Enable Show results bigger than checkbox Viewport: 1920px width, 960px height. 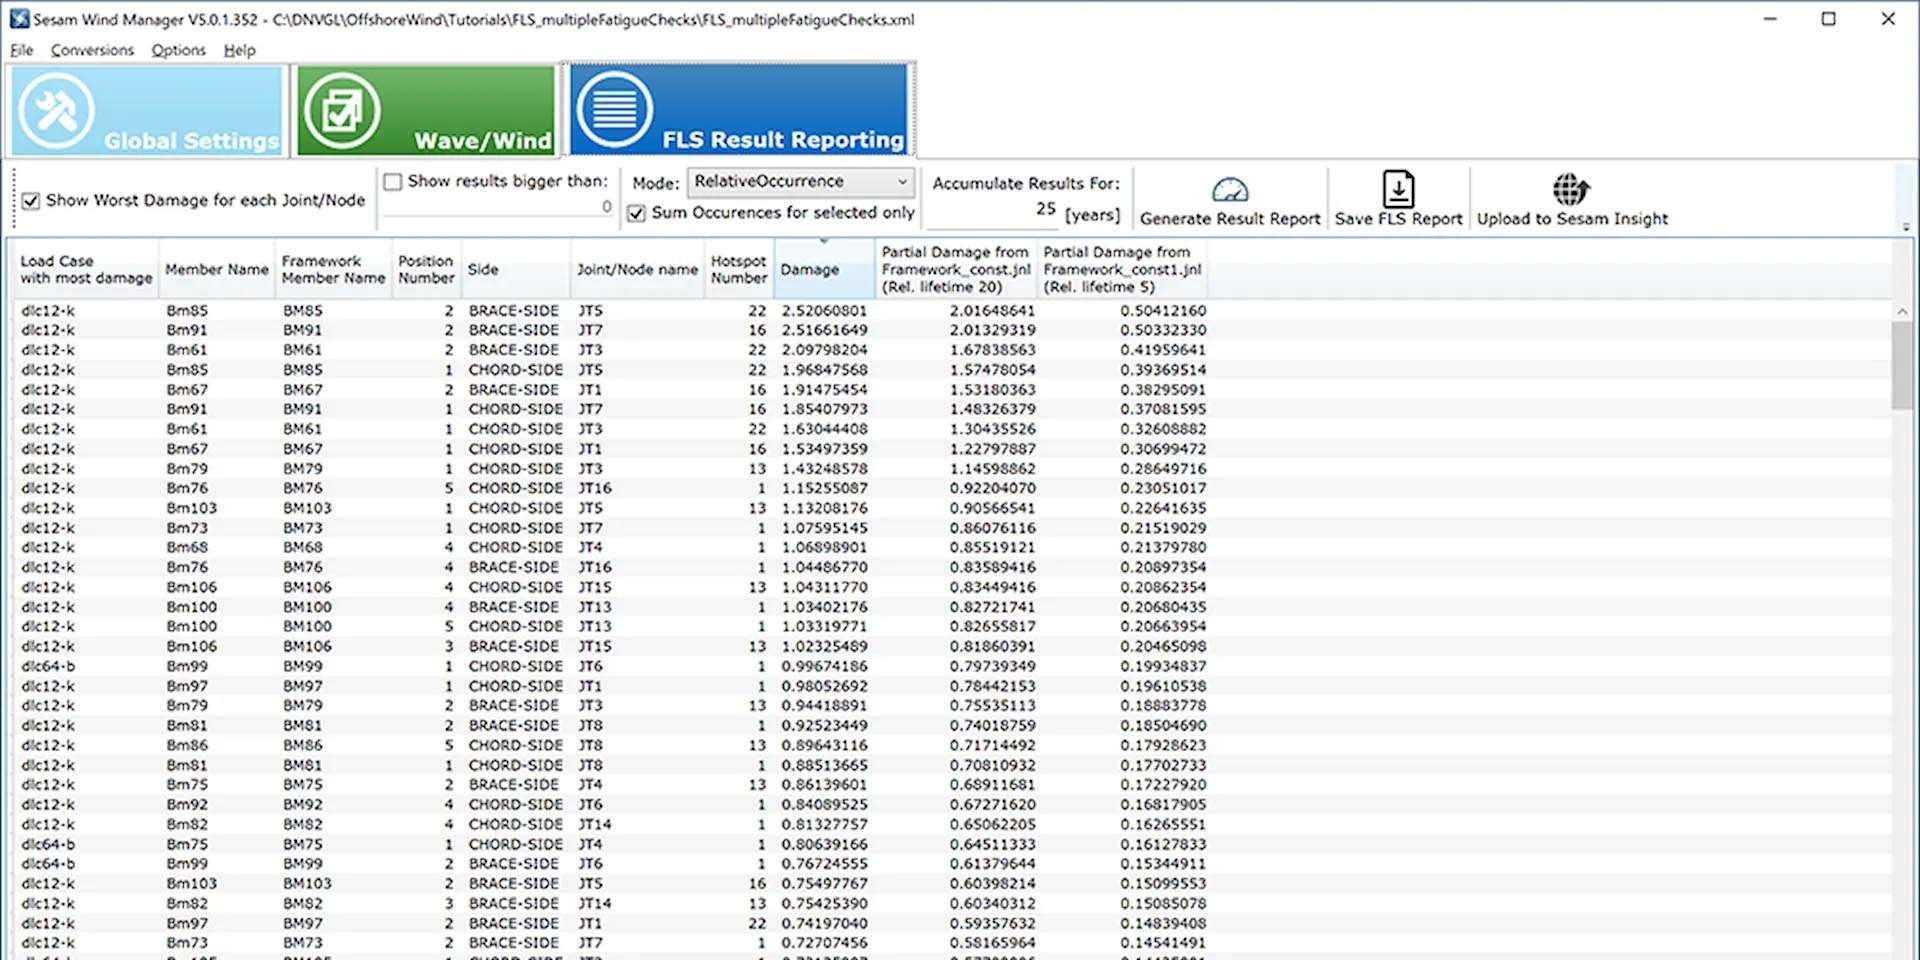pos(393,182)
